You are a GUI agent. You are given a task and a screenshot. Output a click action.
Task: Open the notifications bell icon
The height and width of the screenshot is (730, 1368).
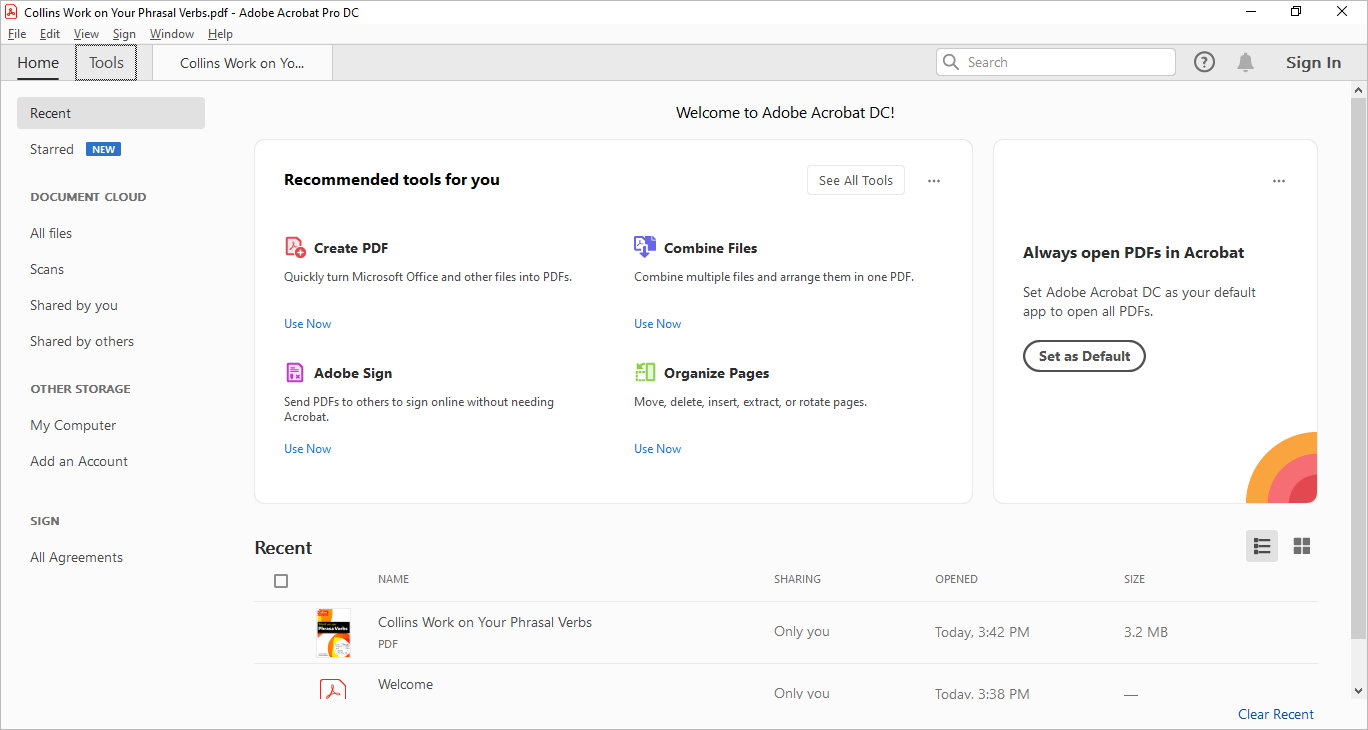(x=1245, y=62)
